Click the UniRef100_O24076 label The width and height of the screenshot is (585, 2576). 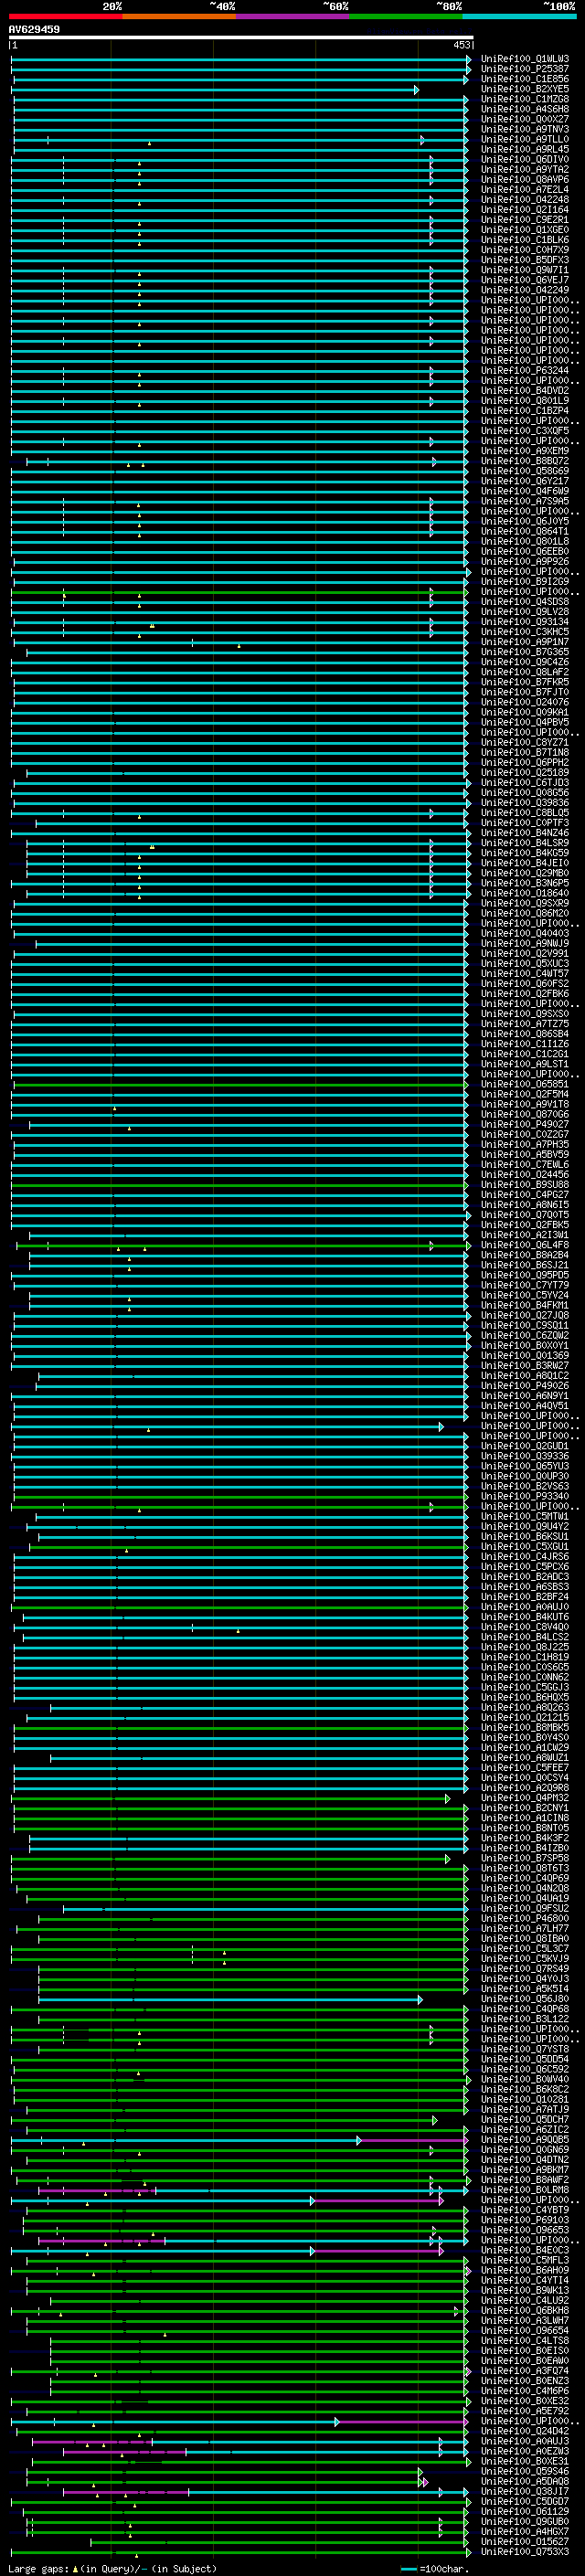[525, 702]
